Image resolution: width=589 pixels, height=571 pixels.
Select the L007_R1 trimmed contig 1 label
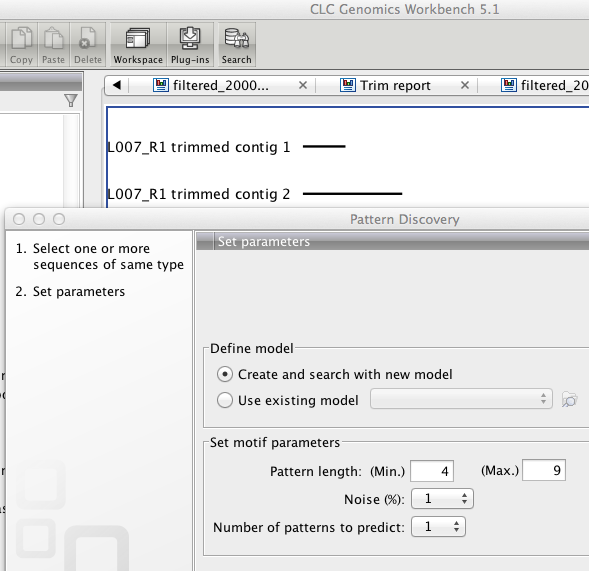[199, 147]
